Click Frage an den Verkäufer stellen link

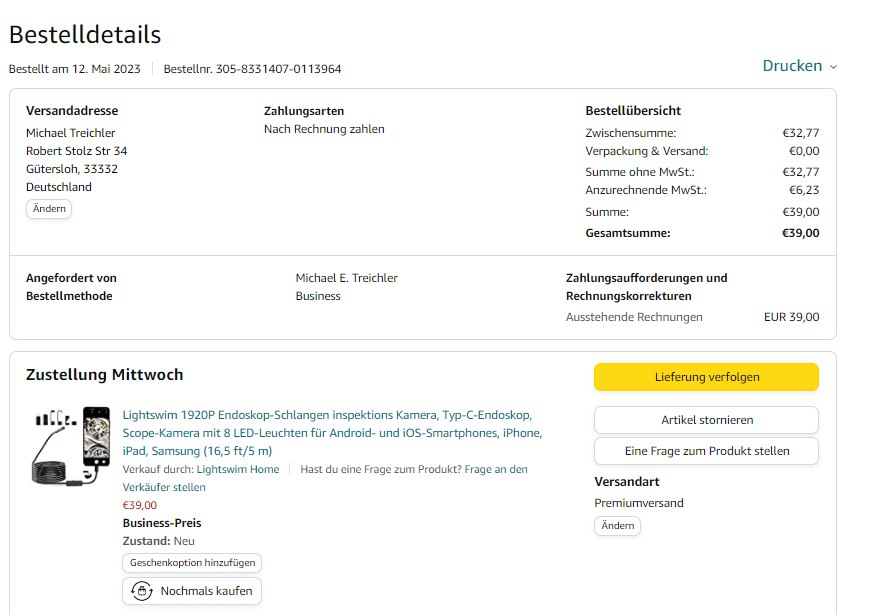click(x=496, y=469)
